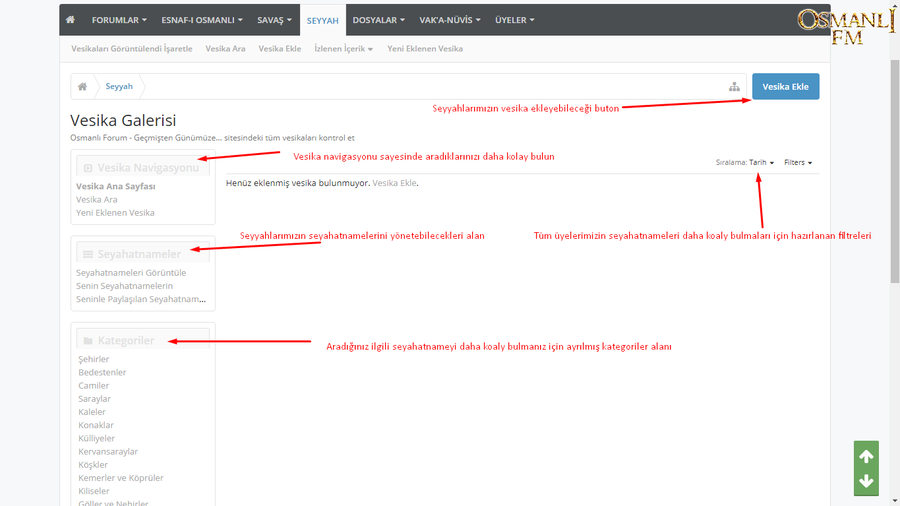
Task: Select the SEYYAH tab
Action: 323,21
